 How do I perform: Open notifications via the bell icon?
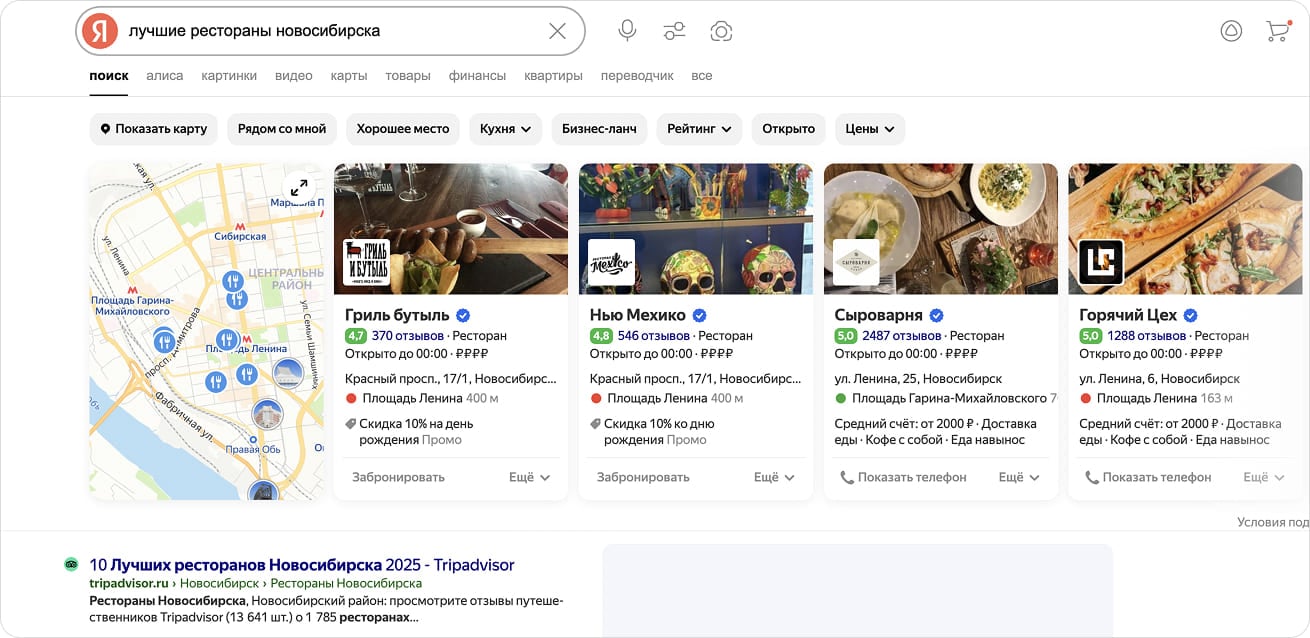tap(1230, 31)
